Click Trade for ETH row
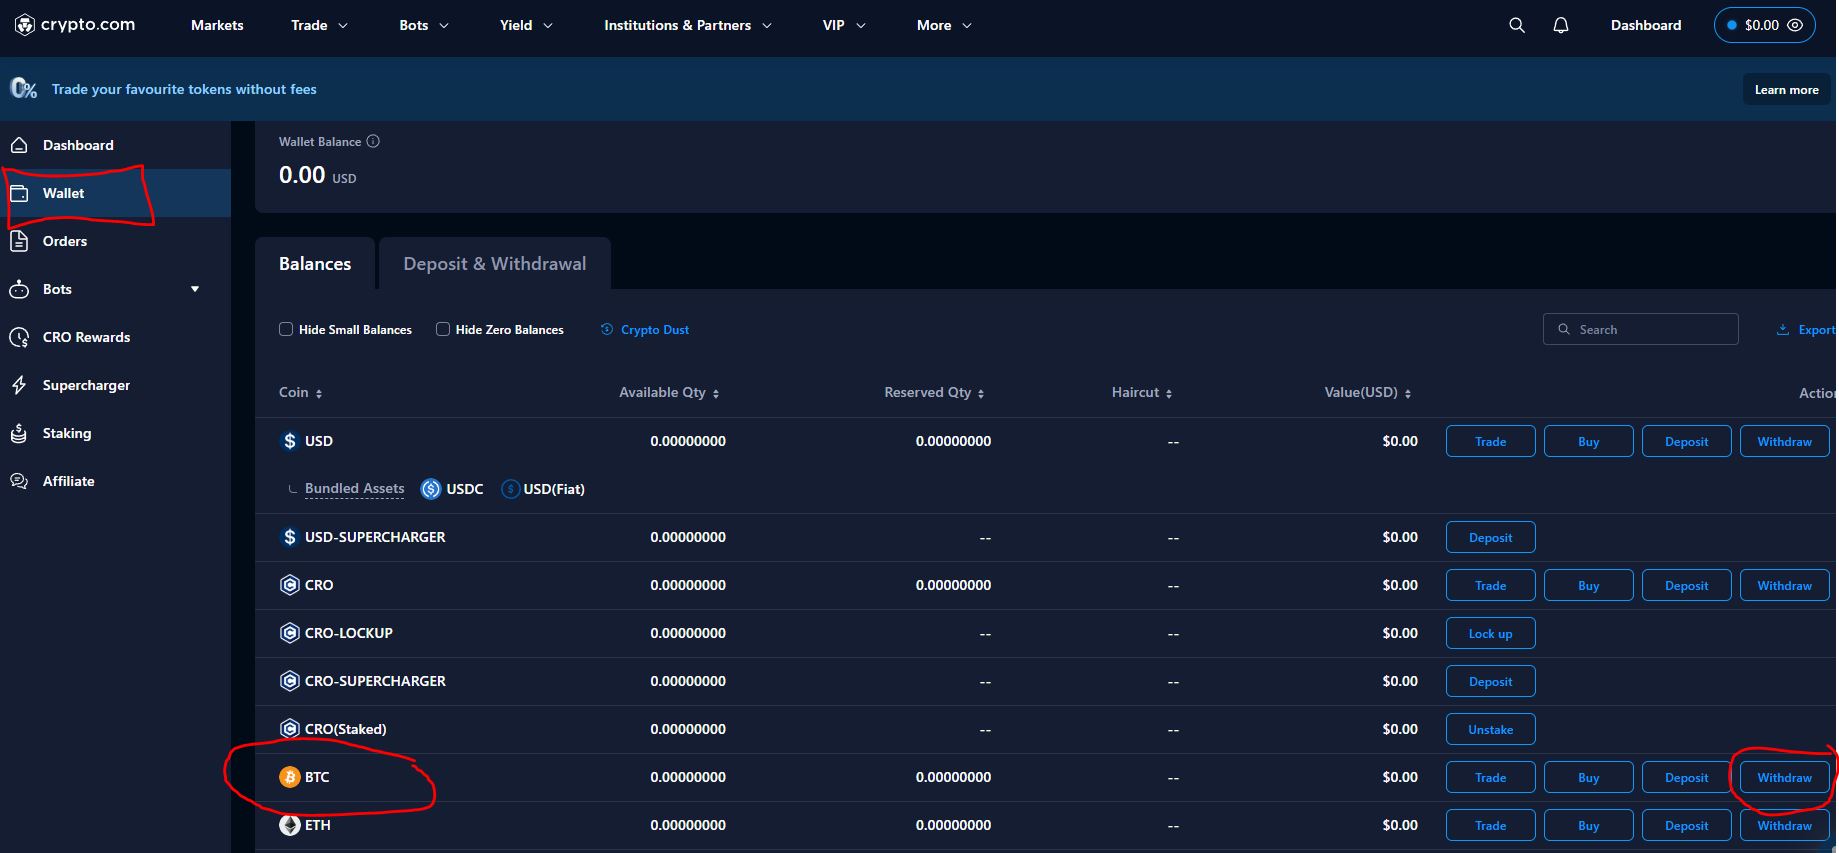 (1491, 825)
